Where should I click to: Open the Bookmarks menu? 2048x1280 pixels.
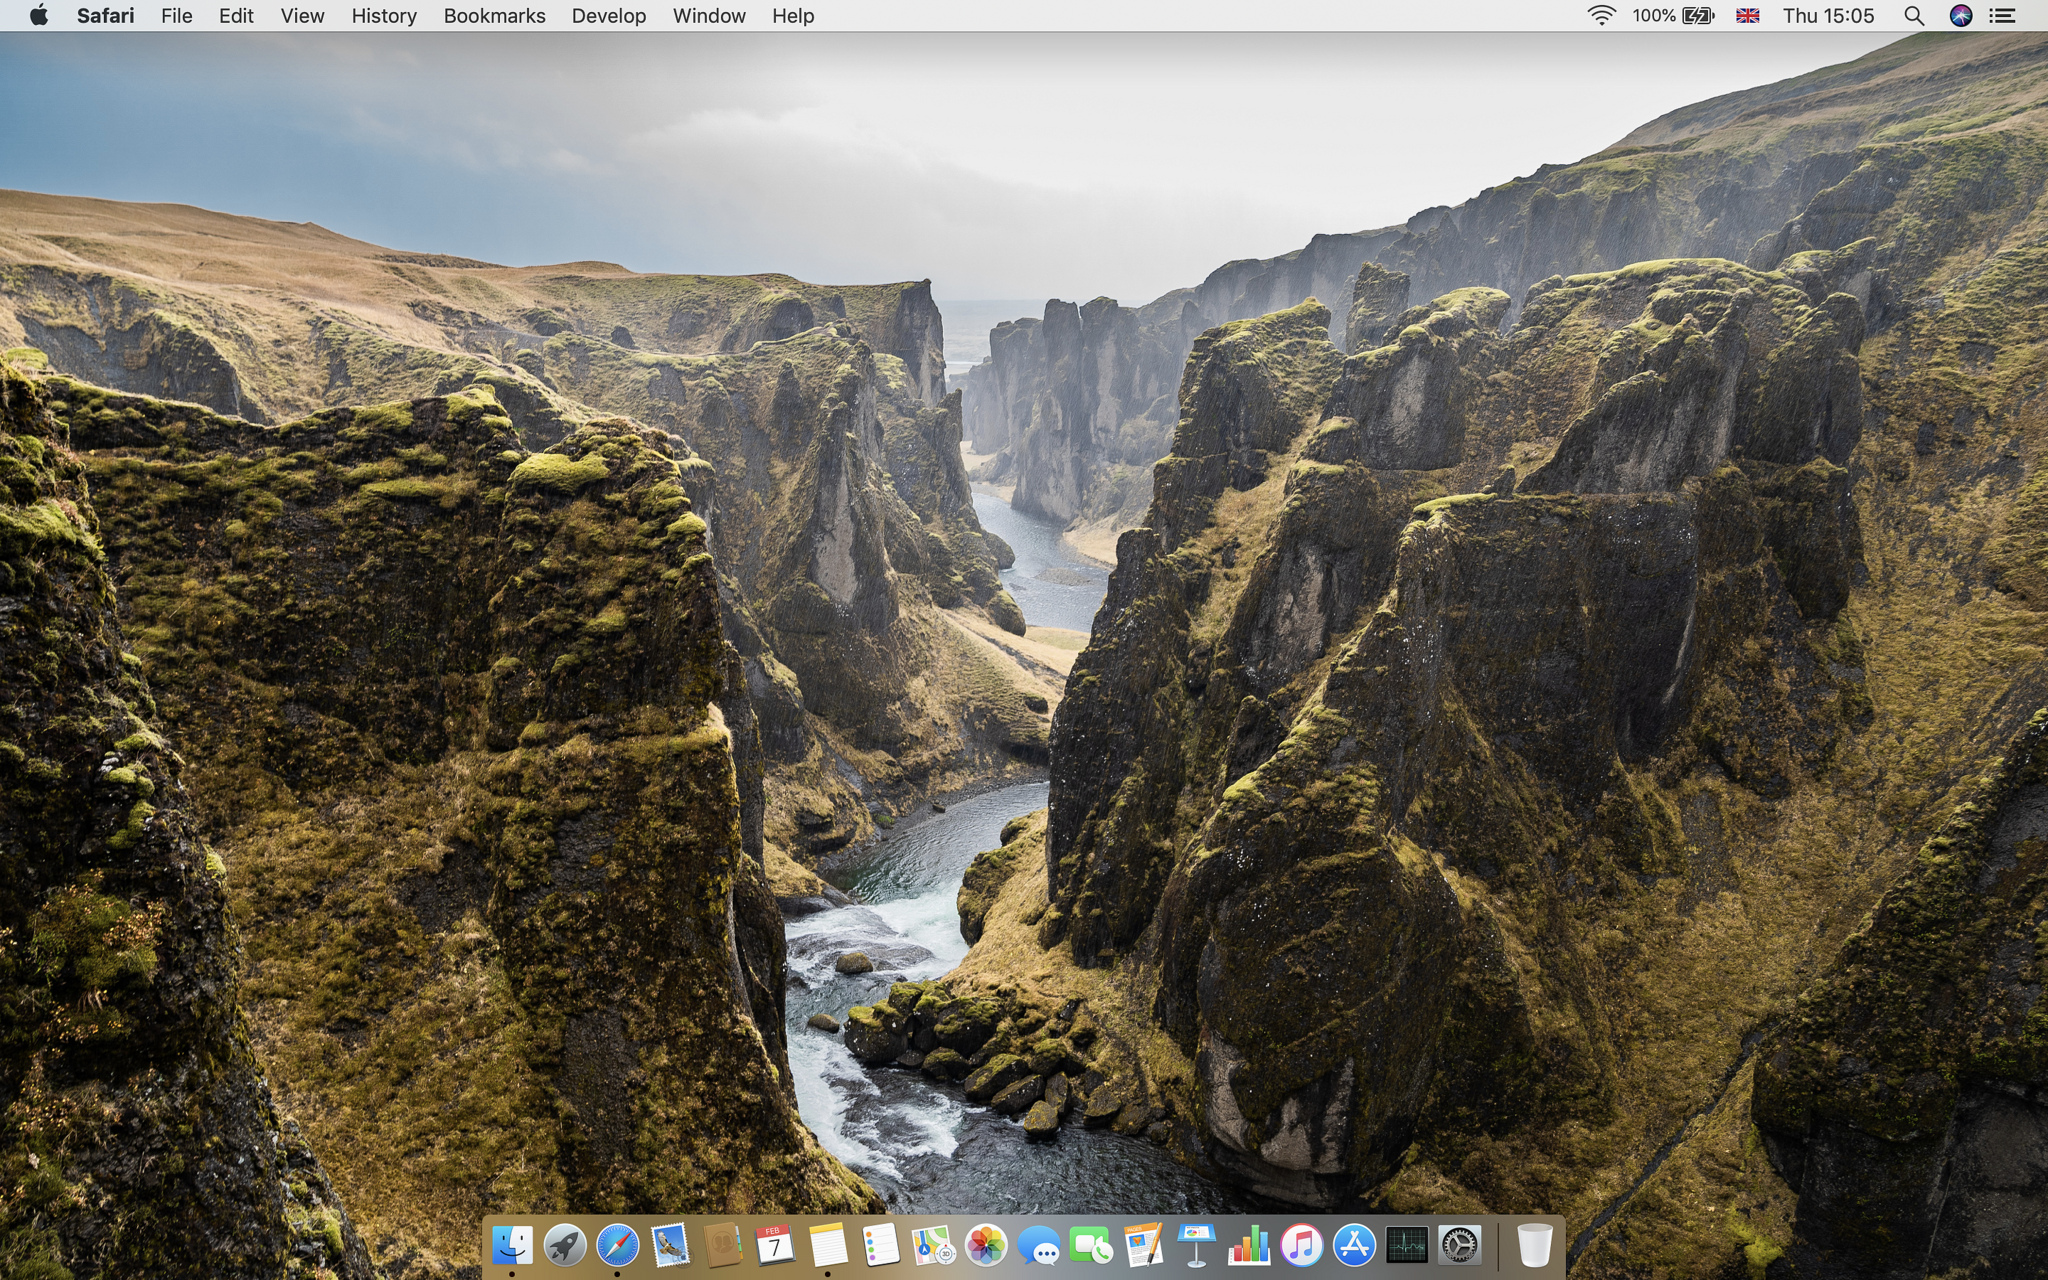point(494,16)
